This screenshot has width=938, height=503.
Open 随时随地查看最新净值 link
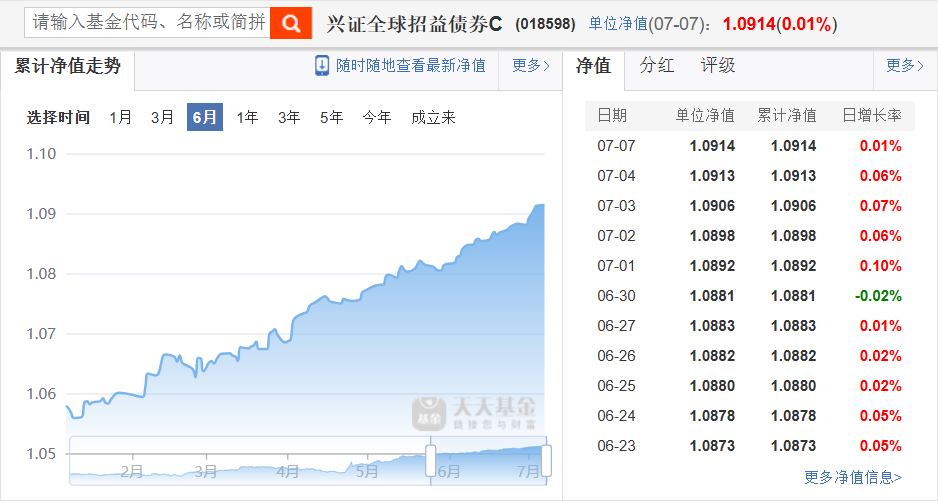pyautogui.click(x=410, y=65)
